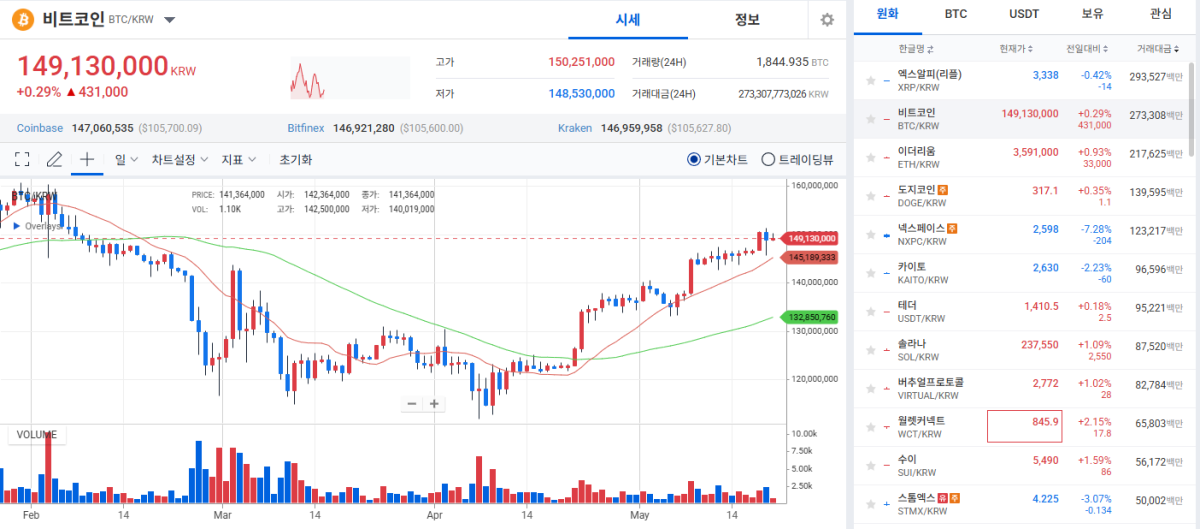This screenshot has width=1200, height=529.
Task: Select 기본차트 radio option
Action: click(x=717, y=159)
